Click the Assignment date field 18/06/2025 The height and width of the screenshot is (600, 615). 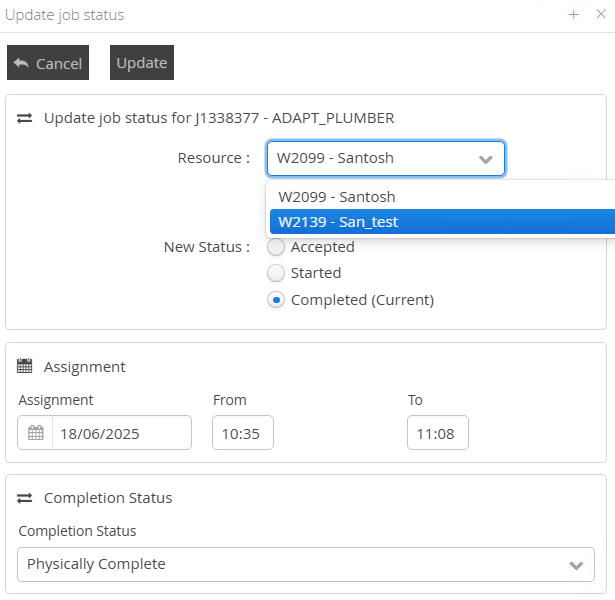tap(120, 433)
